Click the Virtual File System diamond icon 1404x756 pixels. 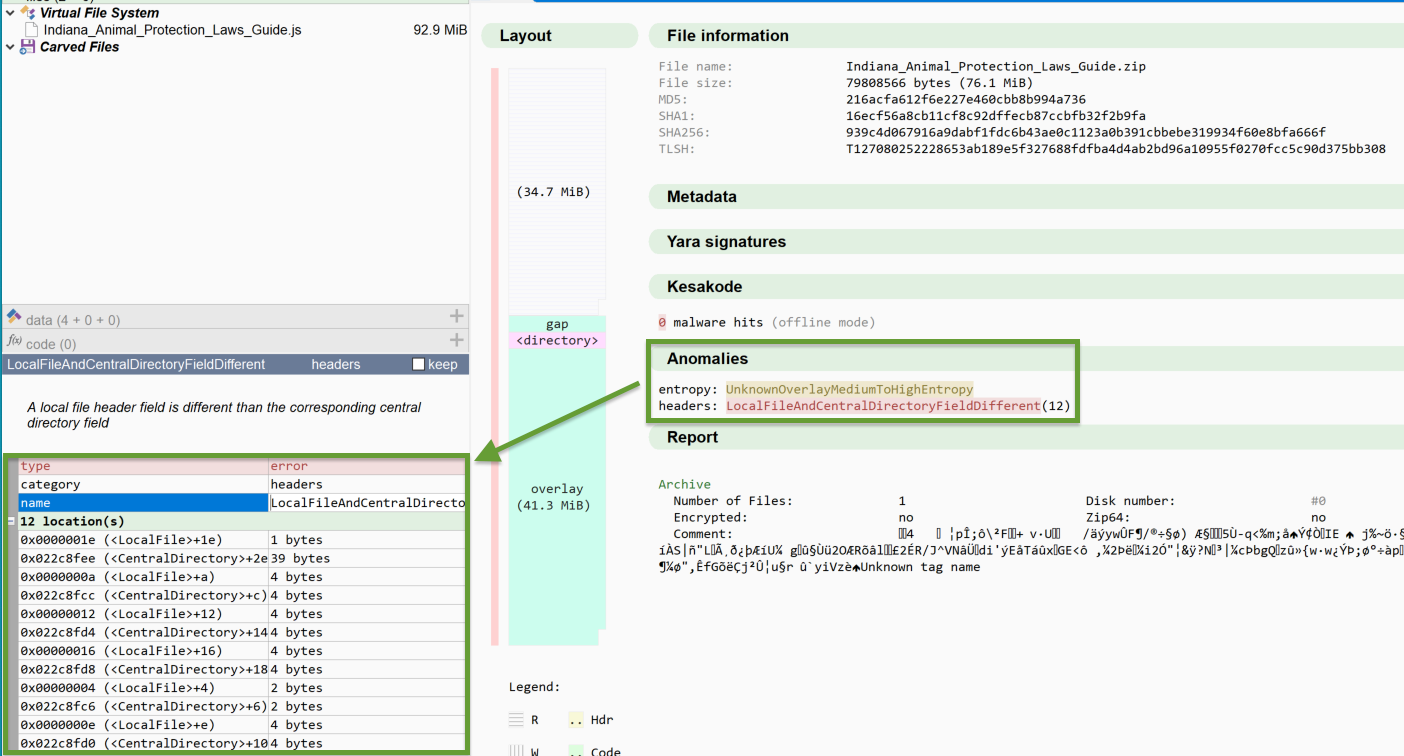[29, 12]
